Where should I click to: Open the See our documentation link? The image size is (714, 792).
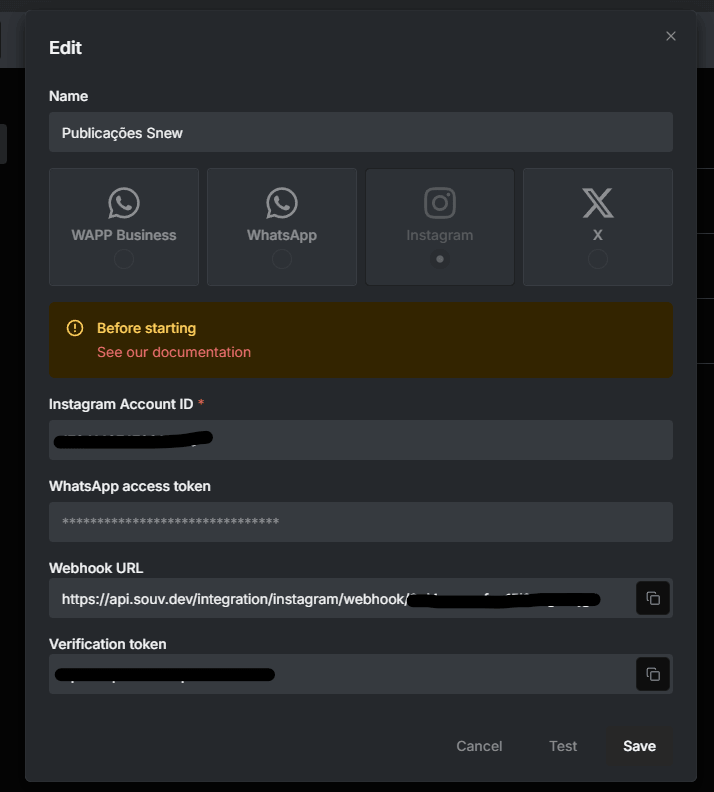pos(174,352)
